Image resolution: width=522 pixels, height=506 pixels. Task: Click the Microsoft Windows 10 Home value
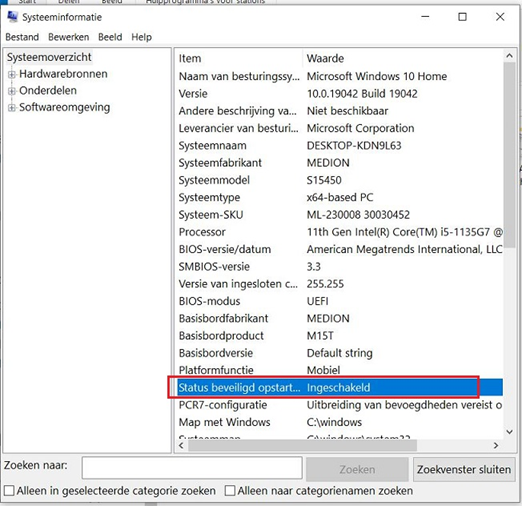[377, 76]
